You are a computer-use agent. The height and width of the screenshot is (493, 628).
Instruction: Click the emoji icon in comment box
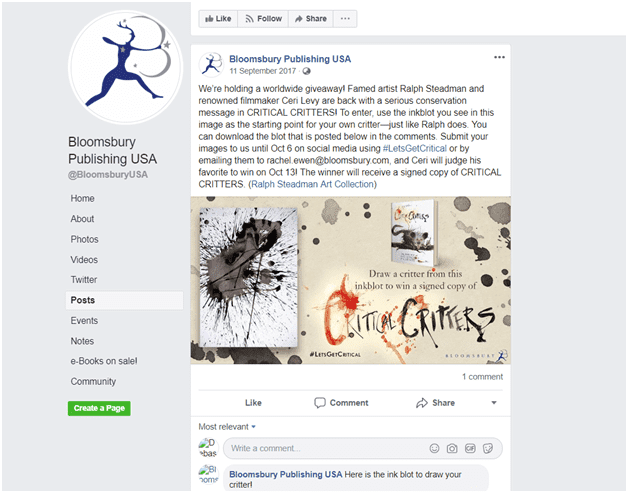tap(434, 448)
